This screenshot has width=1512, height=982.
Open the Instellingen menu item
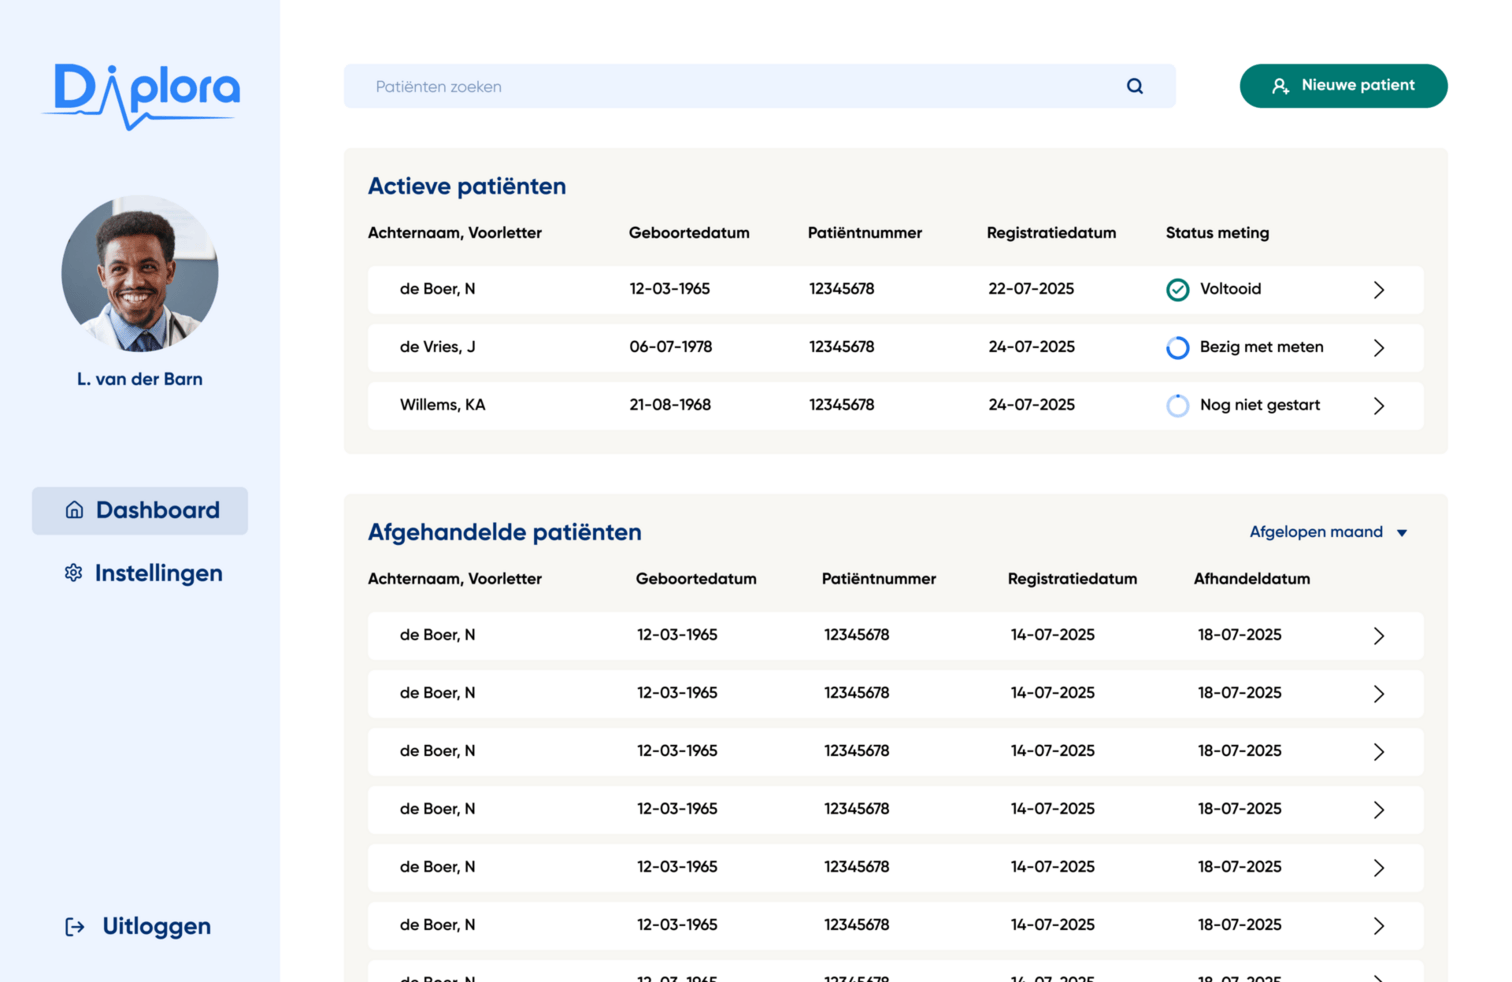click(x=158, y=573)
